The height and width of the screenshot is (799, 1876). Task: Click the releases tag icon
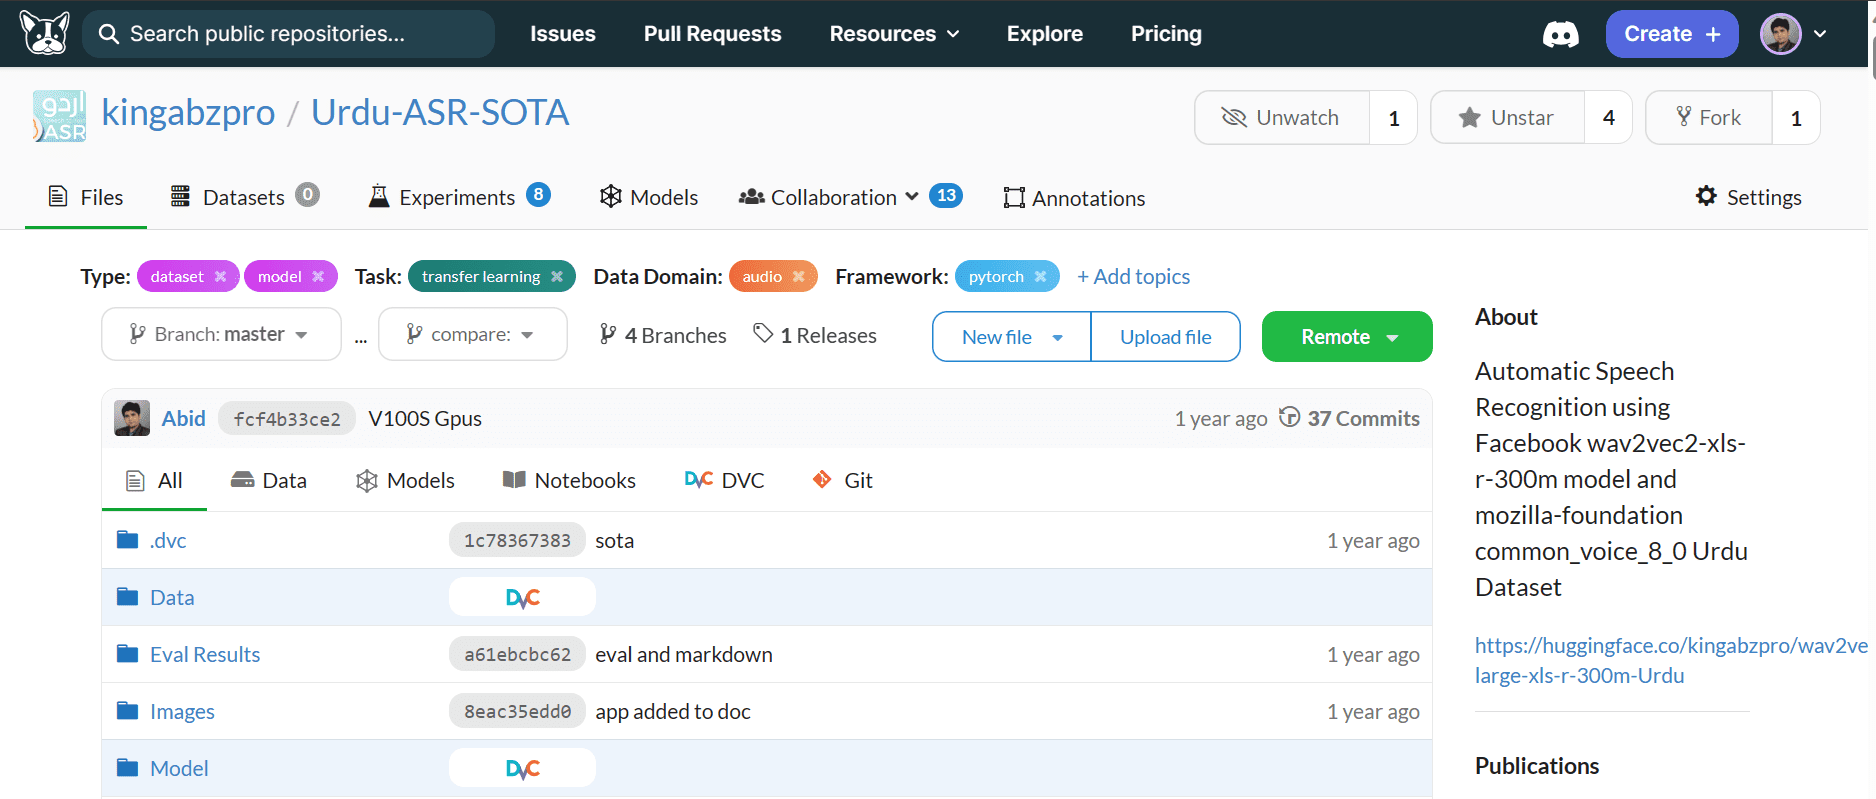tap(763, 333)
